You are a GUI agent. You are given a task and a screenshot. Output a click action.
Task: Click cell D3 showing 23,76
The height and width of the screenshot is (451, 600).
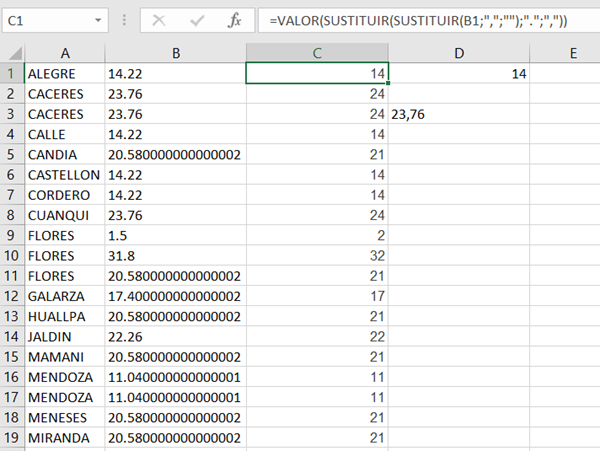click(x=459, y=114)
